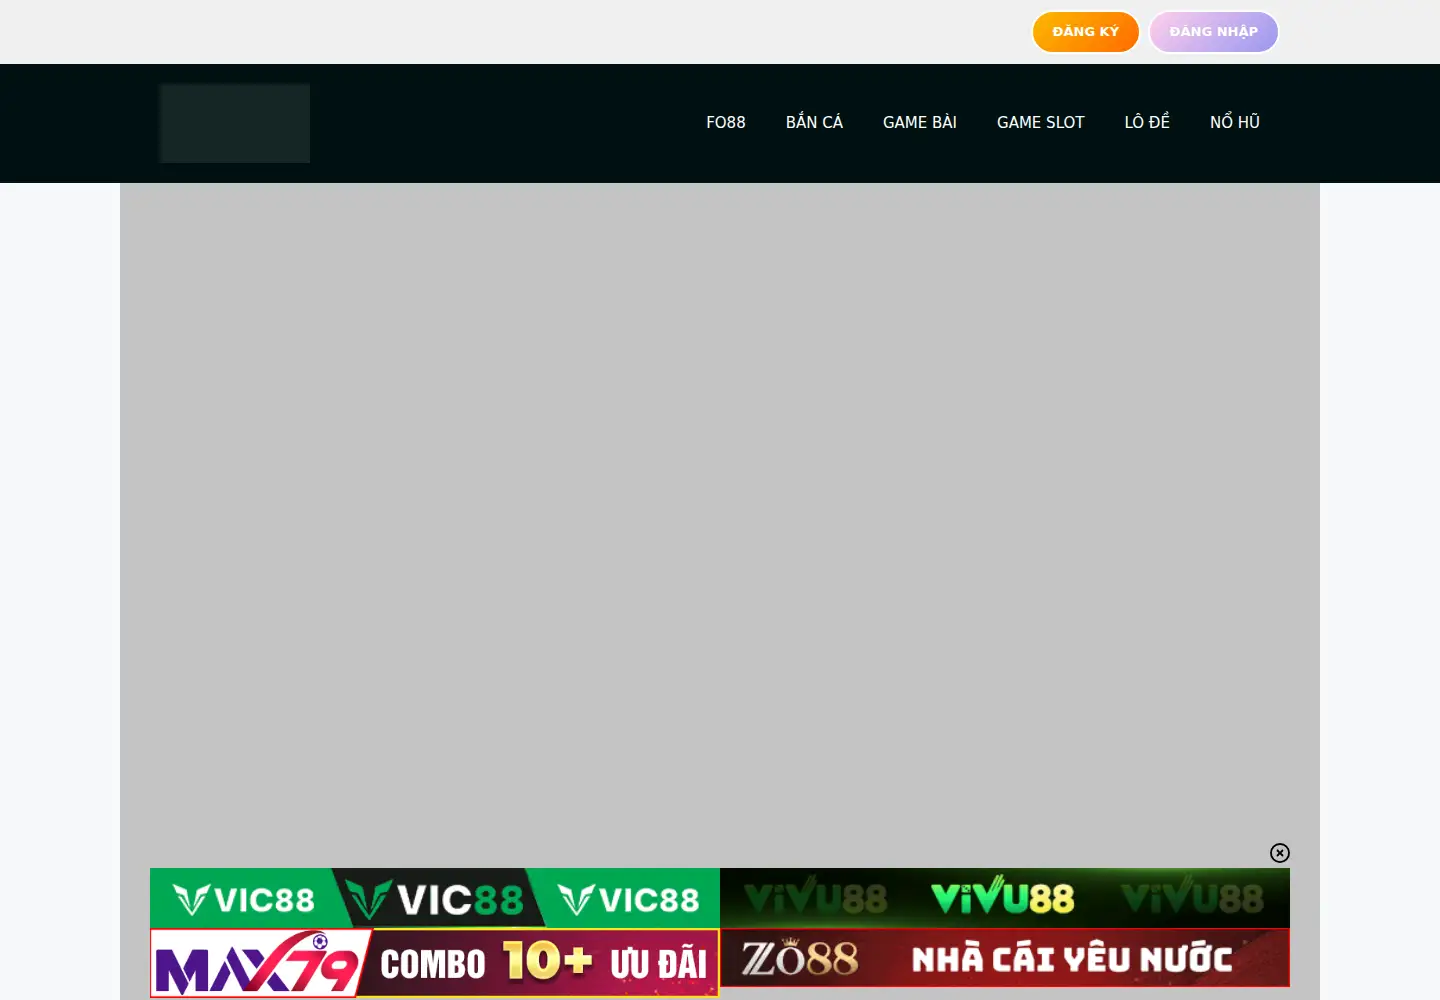Click the ĐĂNG NHẬP login button

point(1214,32)
